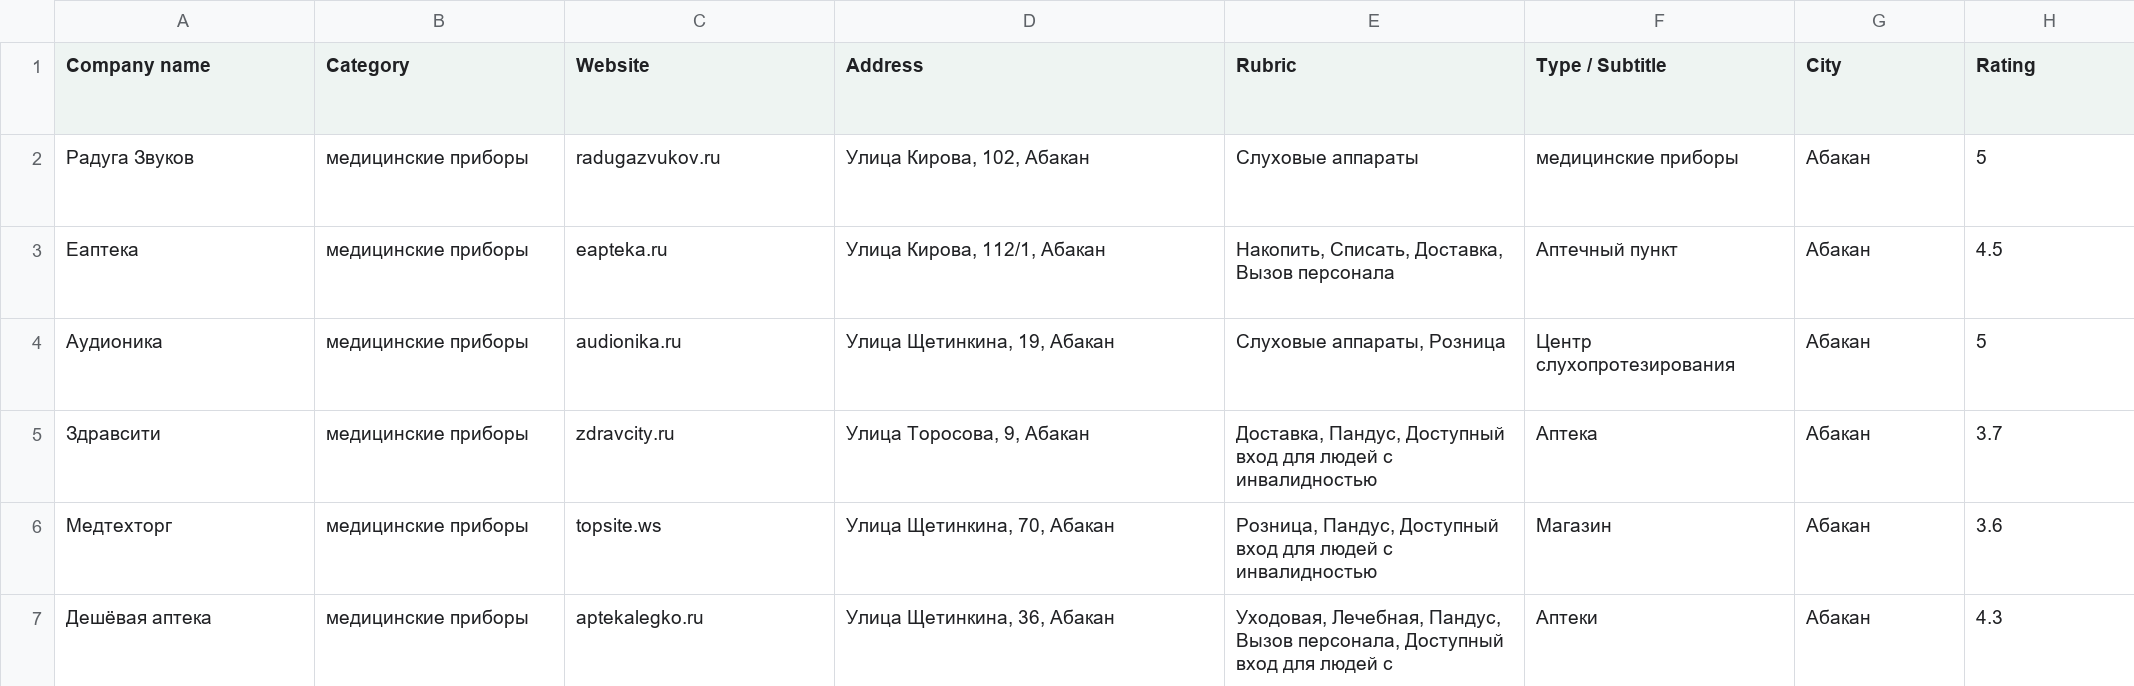Select row 4 header
The height and width of the screenshot is (686, 2134).
tap(27, 364)
